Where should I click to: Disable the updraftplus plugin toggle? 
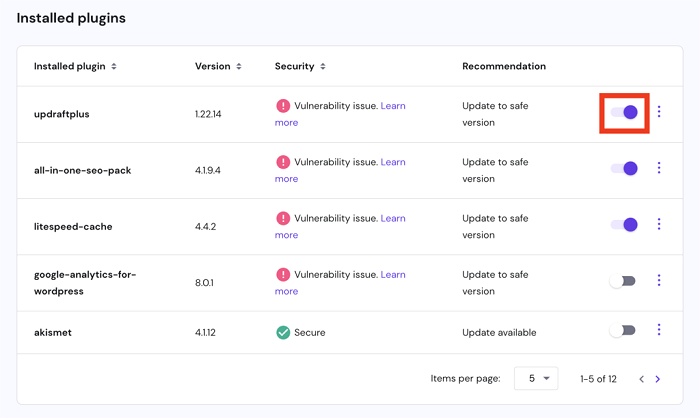pyautogui.click(x=624, y=112)
